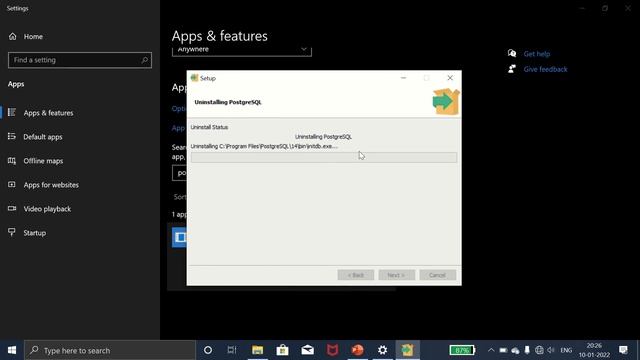
Task: Click Apps & features list icon in sidebar
Action: tap(12, 112)
